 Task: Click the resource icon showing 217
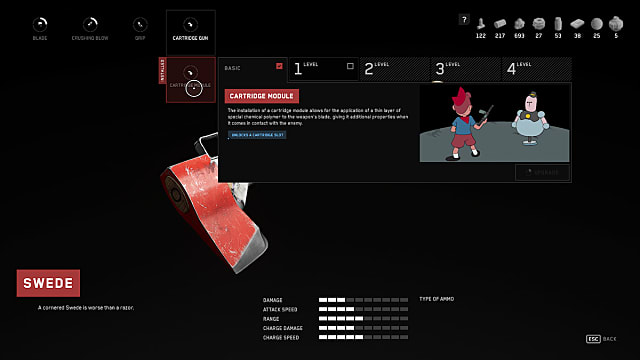tap(500, 24)
